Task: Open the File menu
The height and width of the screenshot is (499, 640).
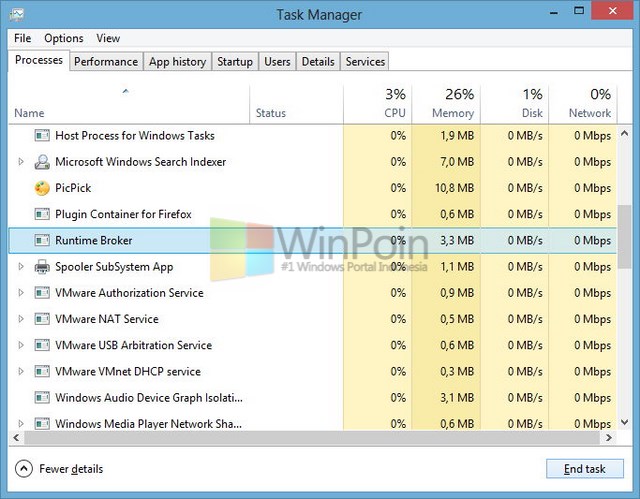Action: point(22,38)
